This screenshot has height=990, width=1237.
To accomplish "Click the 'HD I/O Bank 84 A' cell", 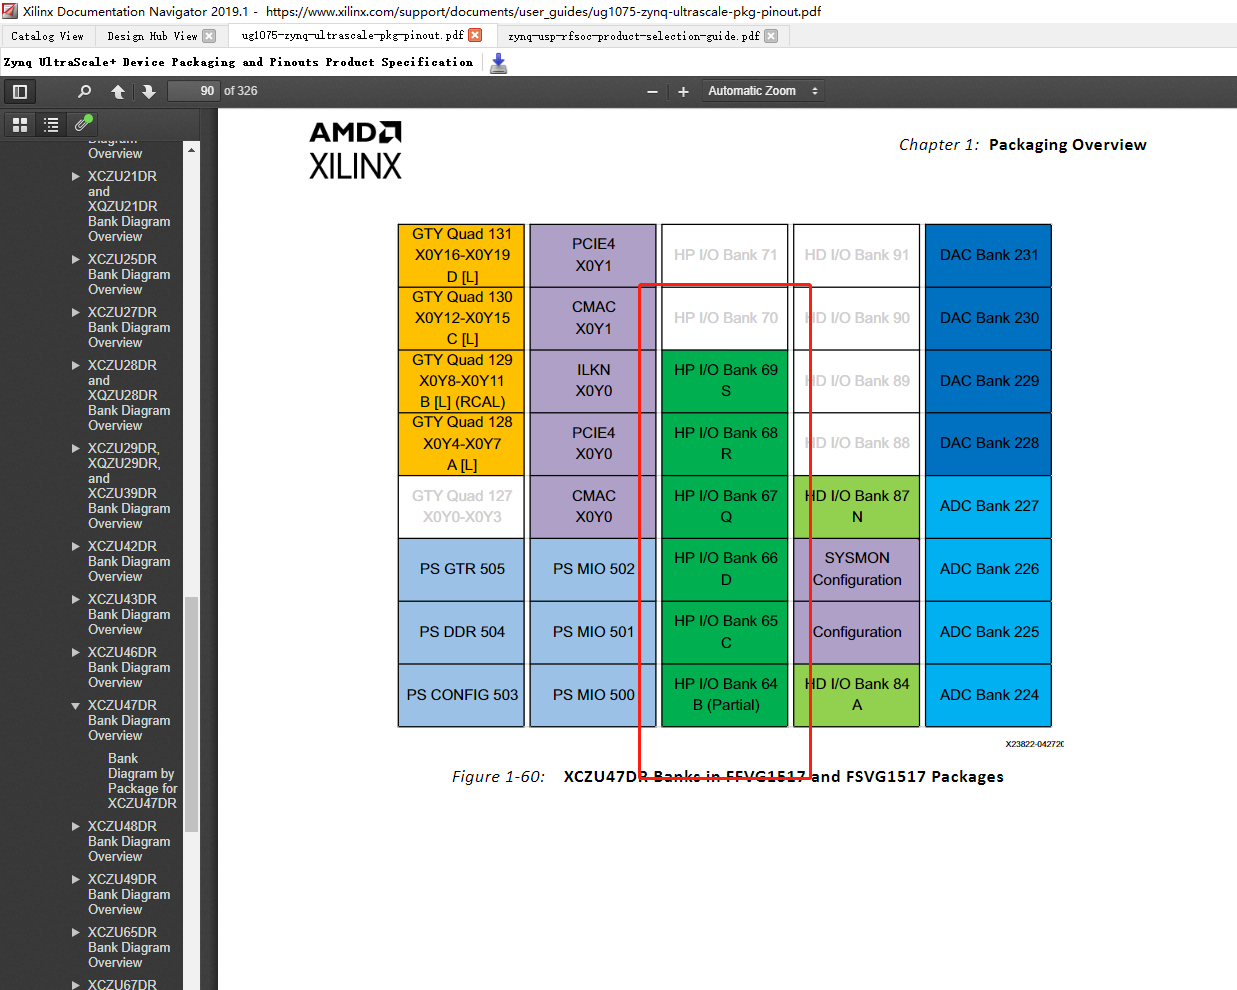I will [x=857, y=695].
